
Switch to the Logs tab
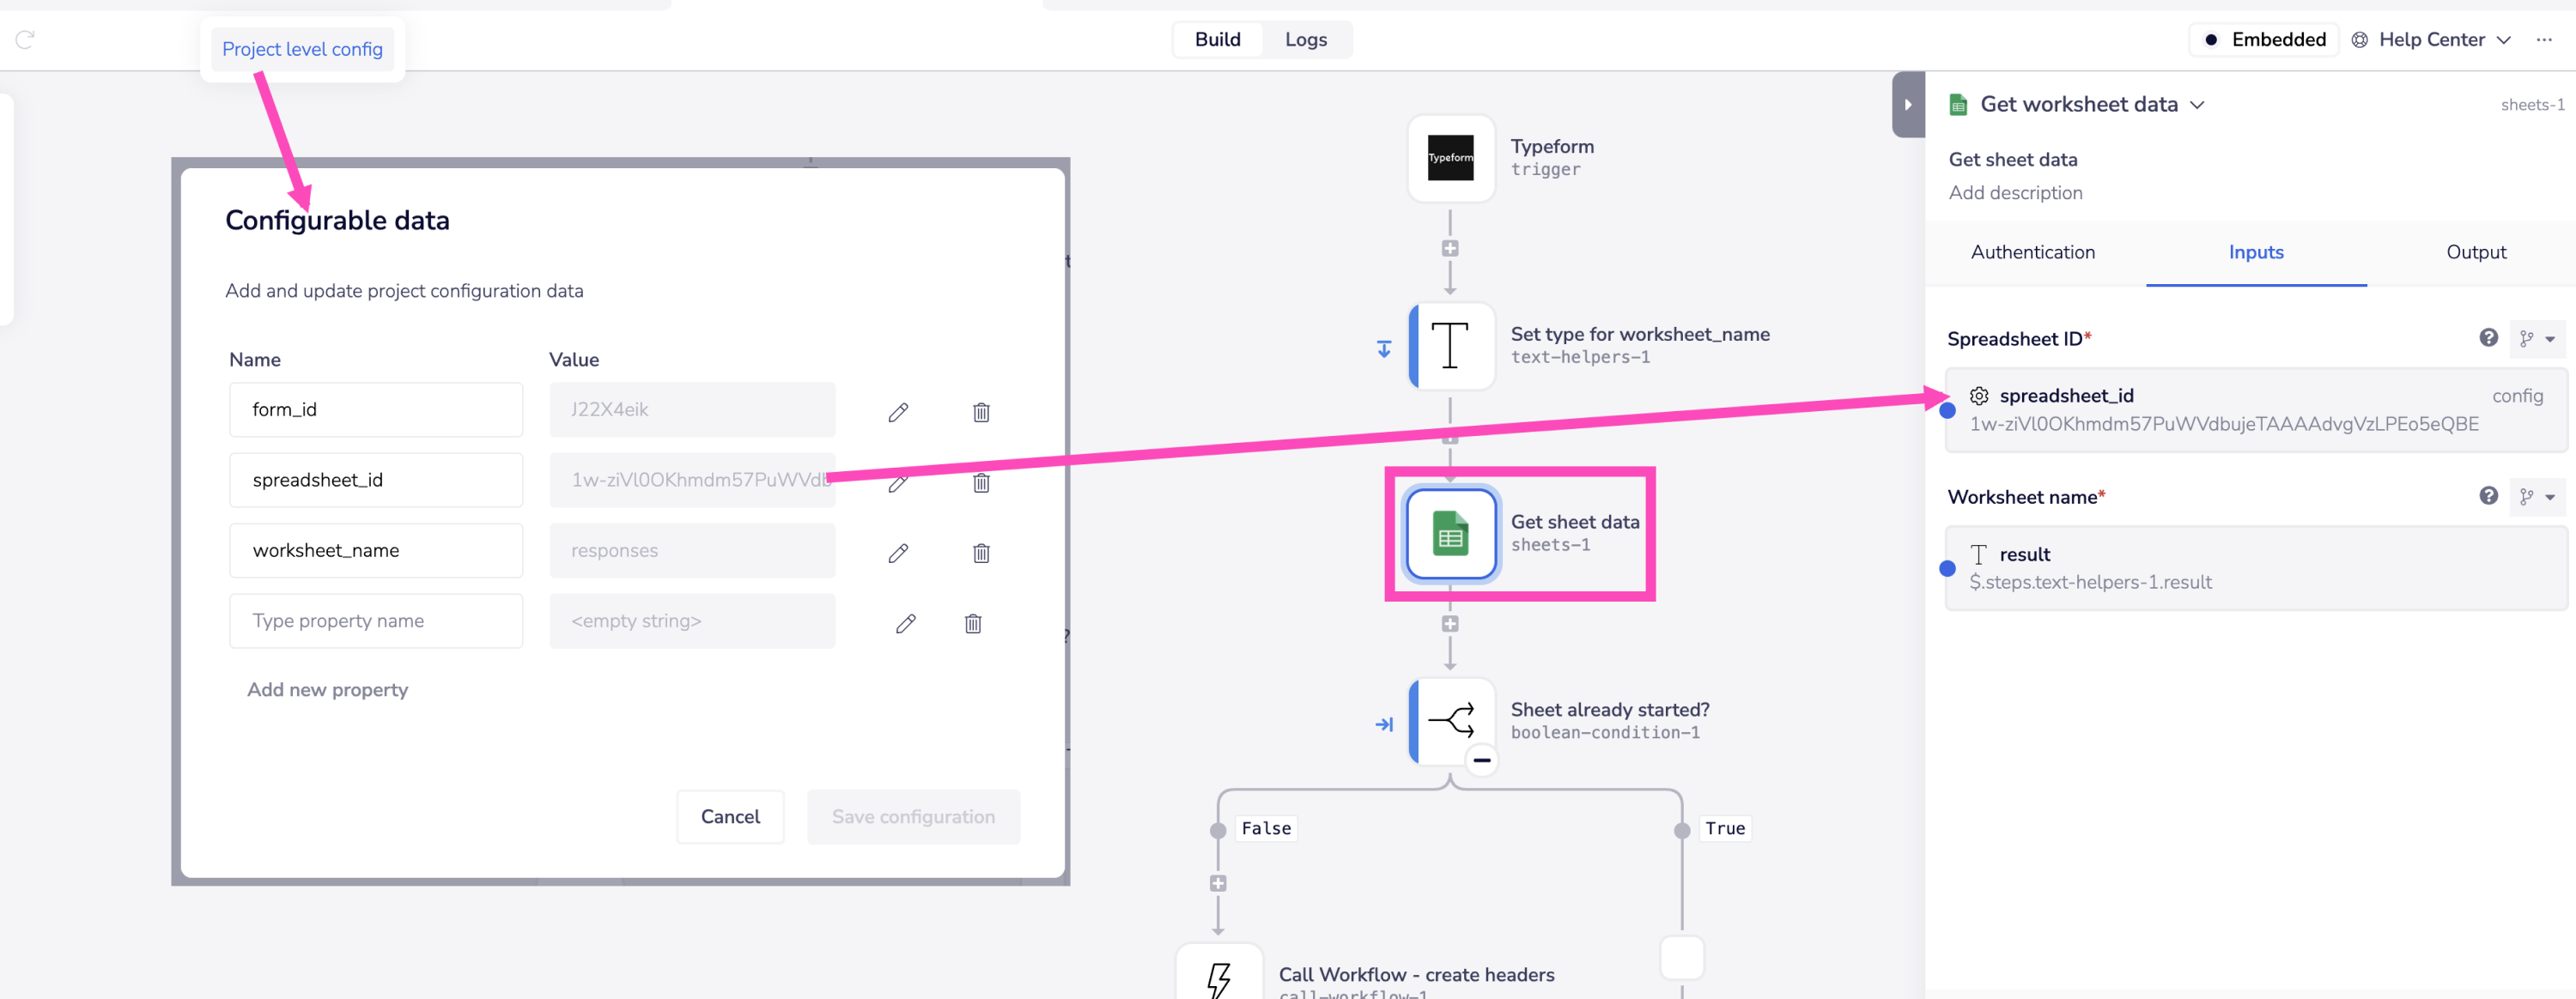point(1306,39)
